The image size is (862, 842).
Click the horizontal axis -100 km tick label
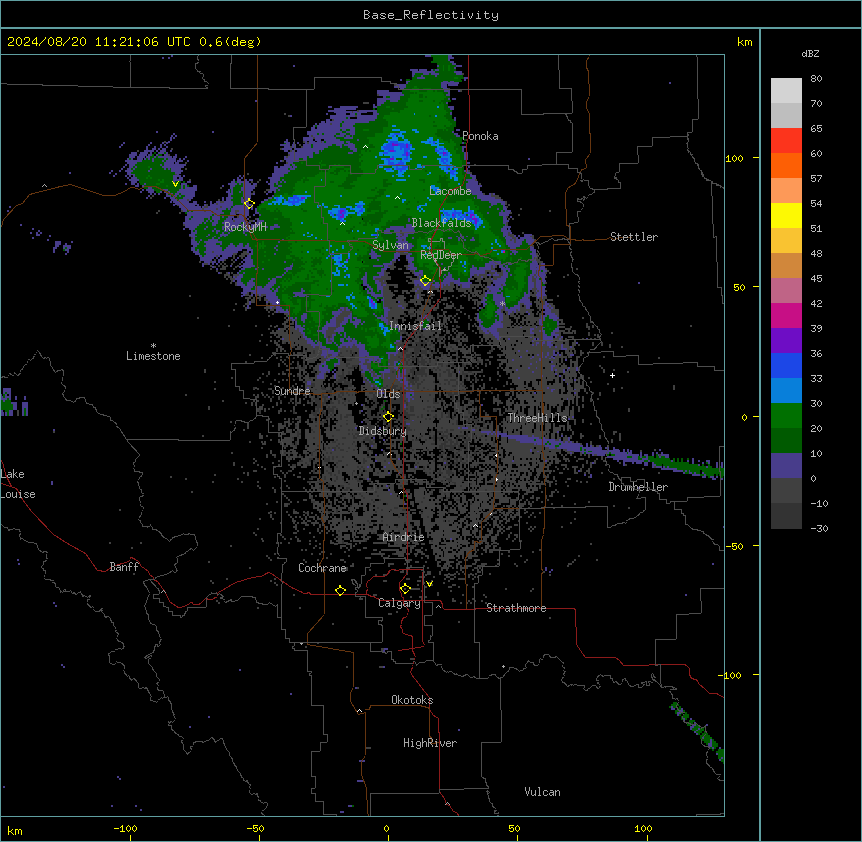(x=125, y=828)
